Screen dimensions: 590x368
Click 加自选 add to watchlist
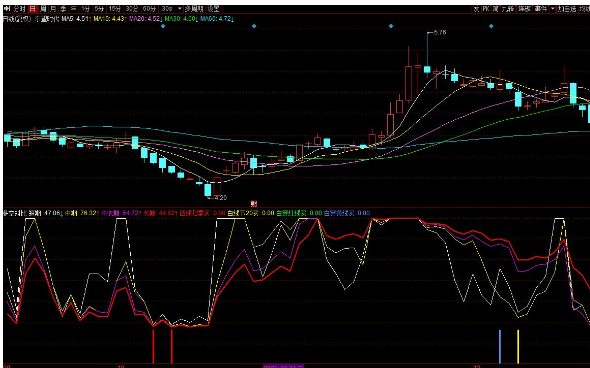tap(567, 9)
